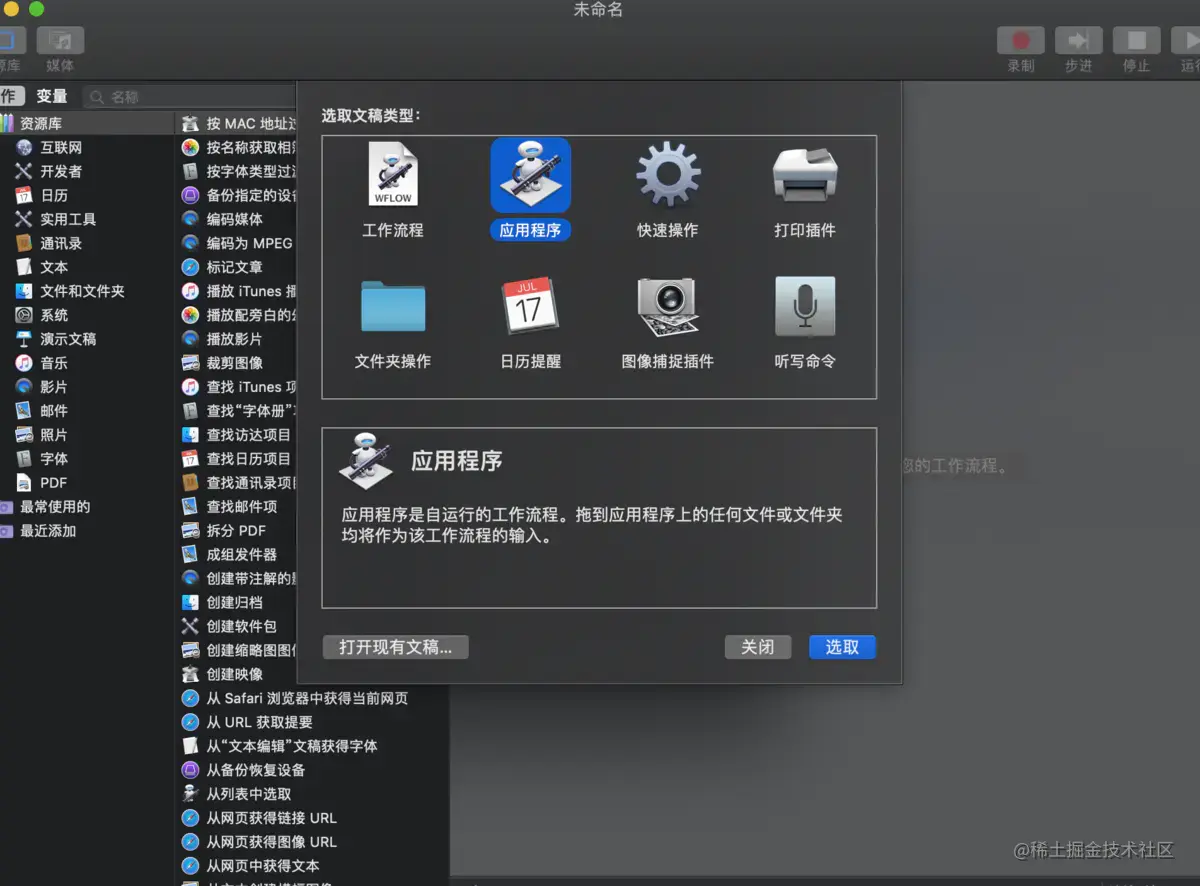Select the 快速操作 gear icon
The width and height of the screenshot is (1200, 886).
click(668, 176)
